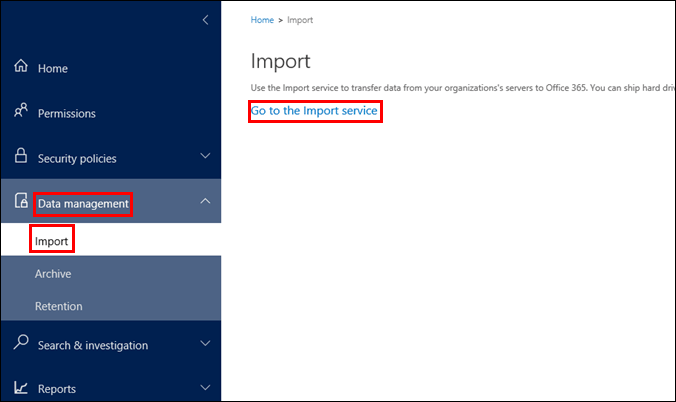Open the Permissions menu label

67,114
